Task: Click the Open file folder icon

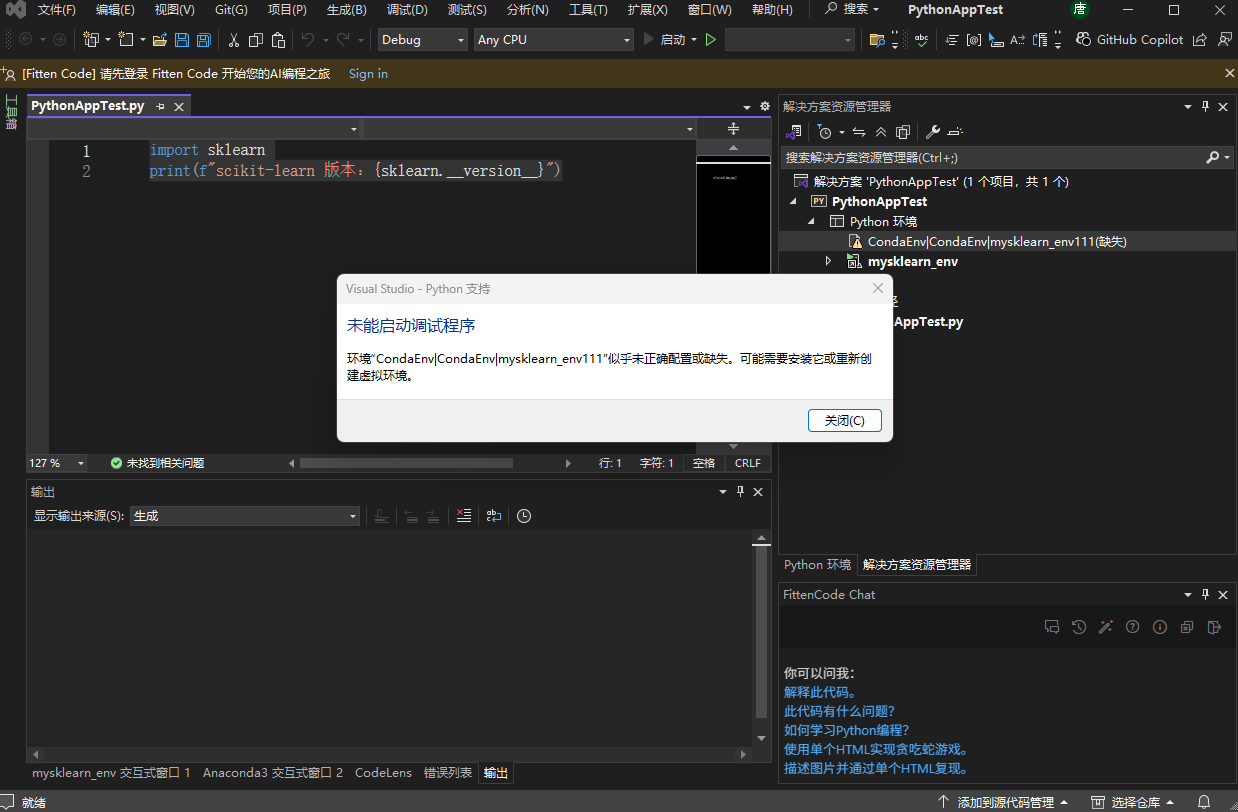Action: 159,40
